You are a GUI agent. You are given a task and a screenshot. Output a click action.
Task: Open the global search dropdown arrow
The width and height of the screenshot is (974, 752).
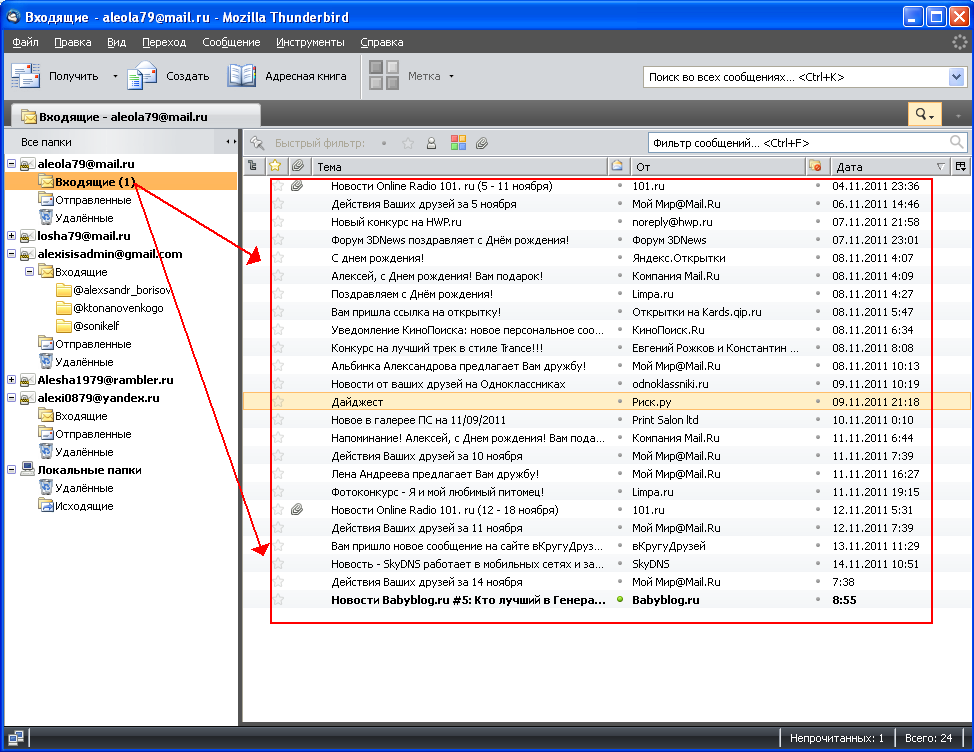tap(957, 77)
